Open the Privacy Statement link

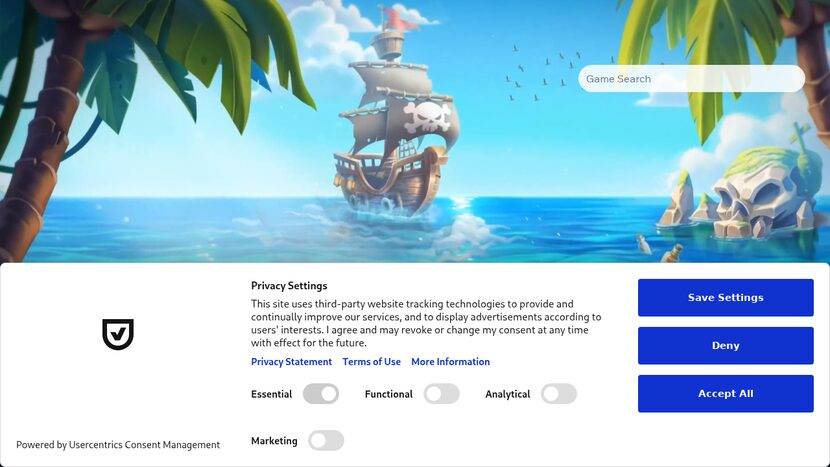292,362
